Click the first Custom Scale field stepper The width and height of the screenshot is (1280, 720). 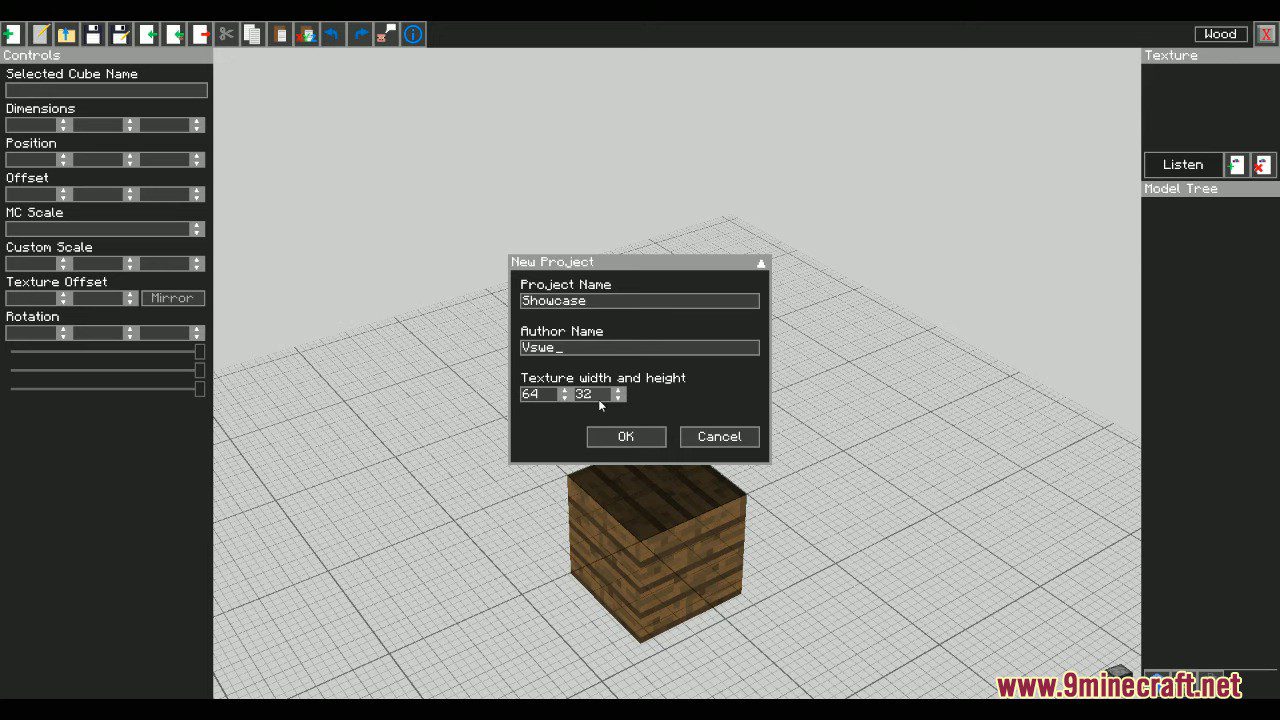(x=64, y=264)
